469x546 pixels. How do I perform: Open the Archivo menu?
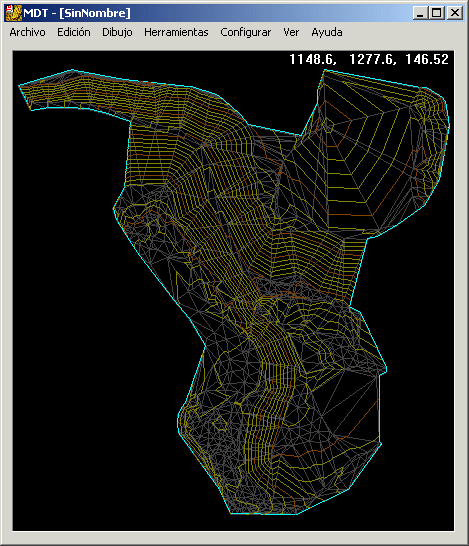[28, 32]
